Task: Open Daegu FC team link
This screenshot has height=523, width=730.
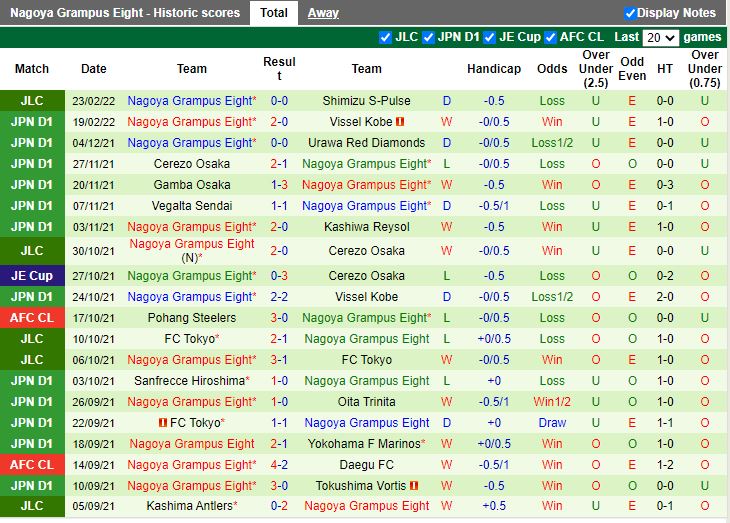Action: [366, 465]
